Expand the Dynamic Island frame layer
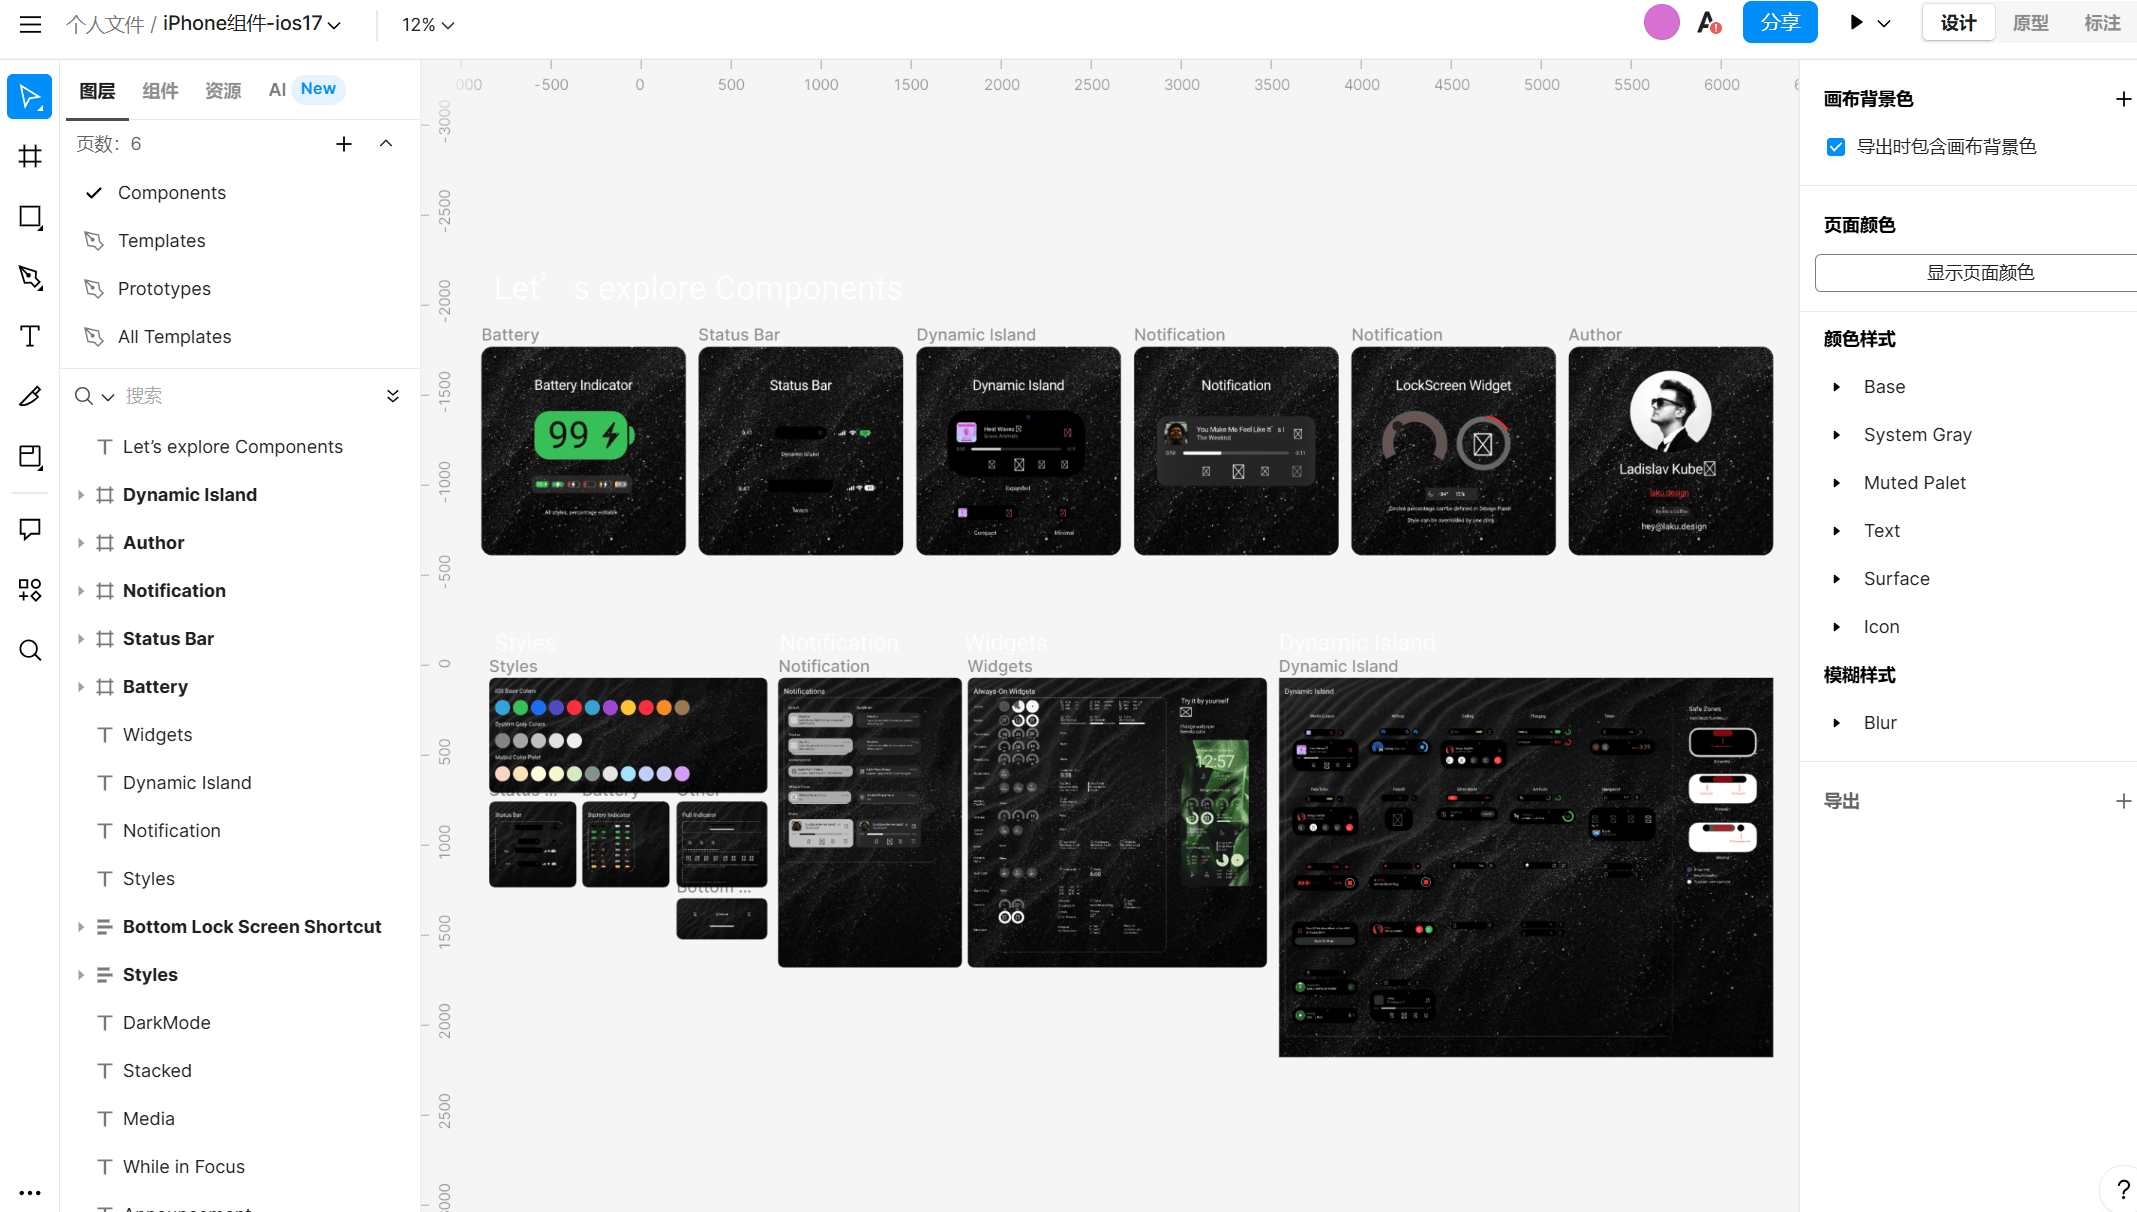This screenshot has width=2137, height=1212. coord(81,495)
